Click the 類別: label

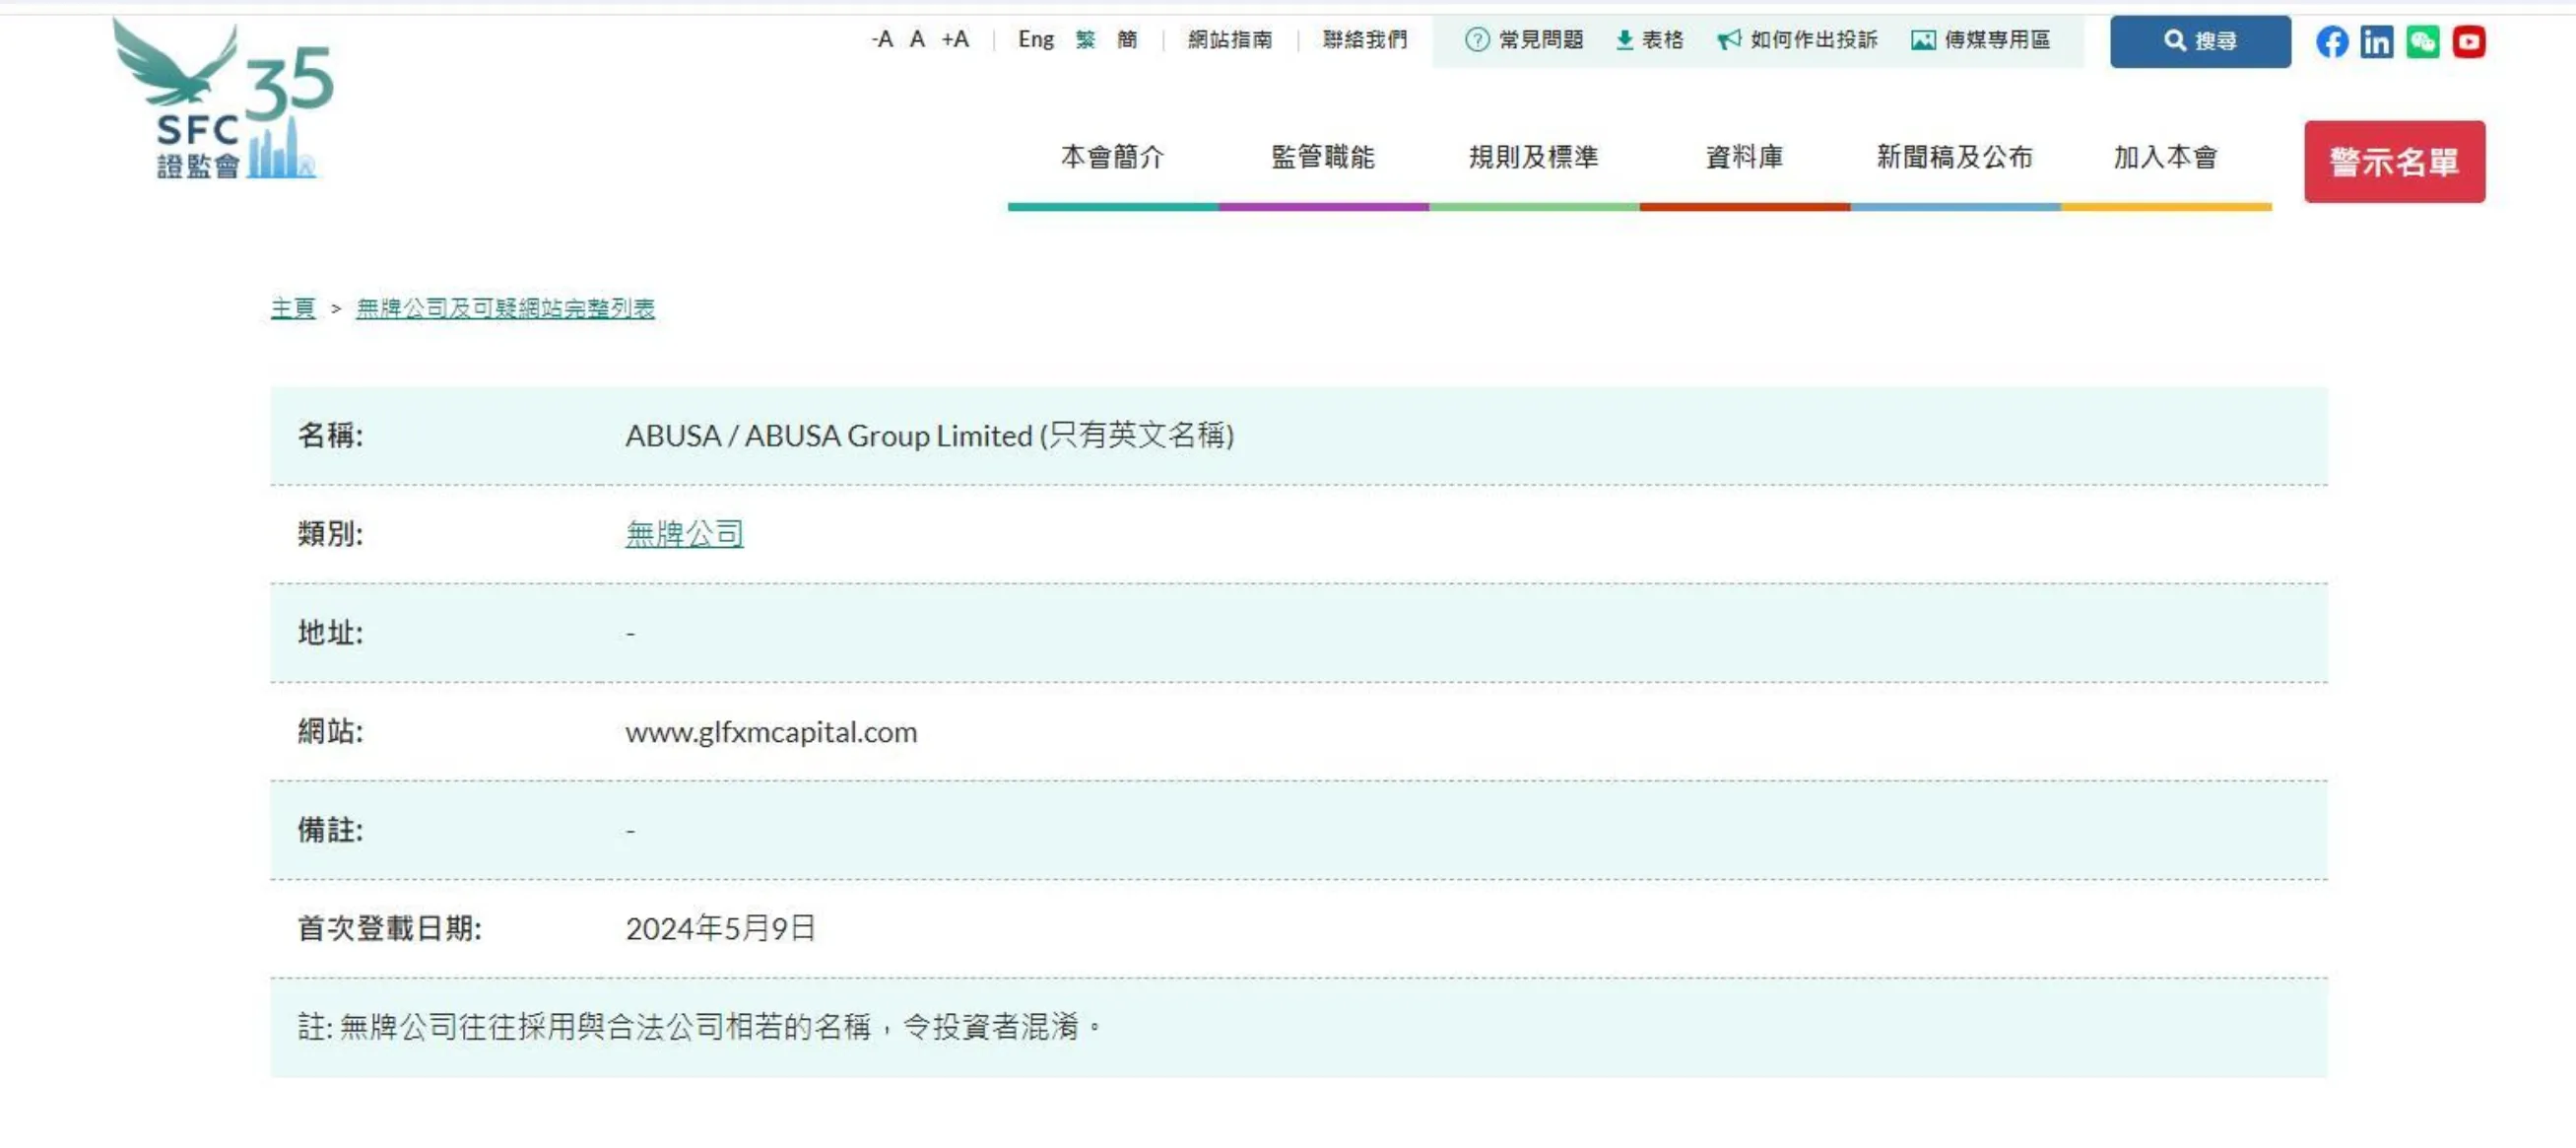tap(330, 534)
